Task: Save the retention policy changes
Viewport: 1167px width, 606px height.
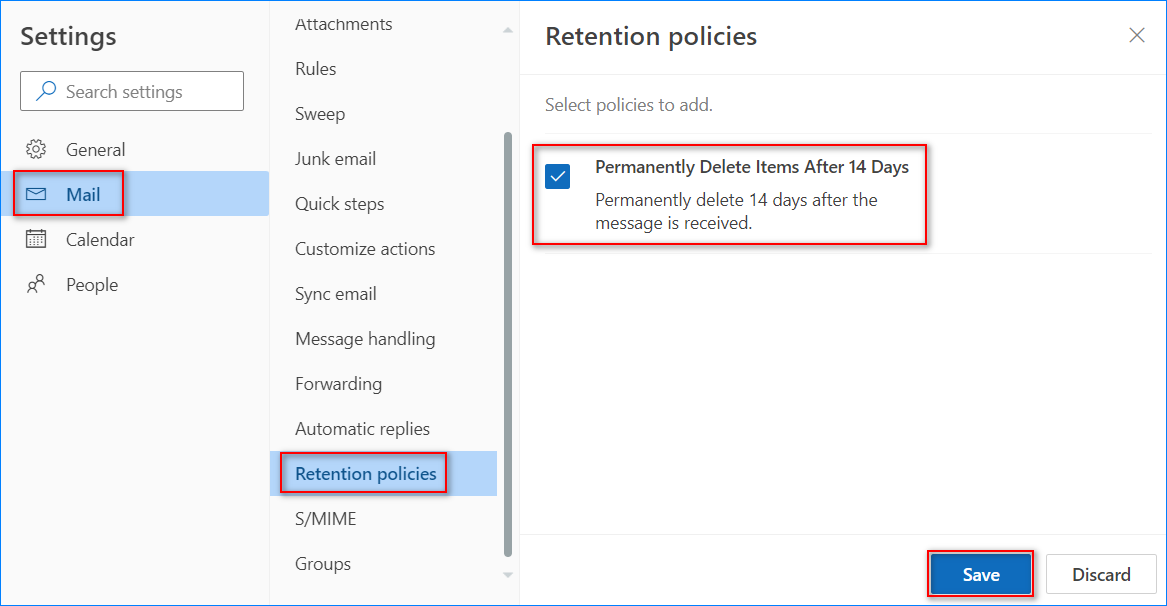Action: pos(980,575)
